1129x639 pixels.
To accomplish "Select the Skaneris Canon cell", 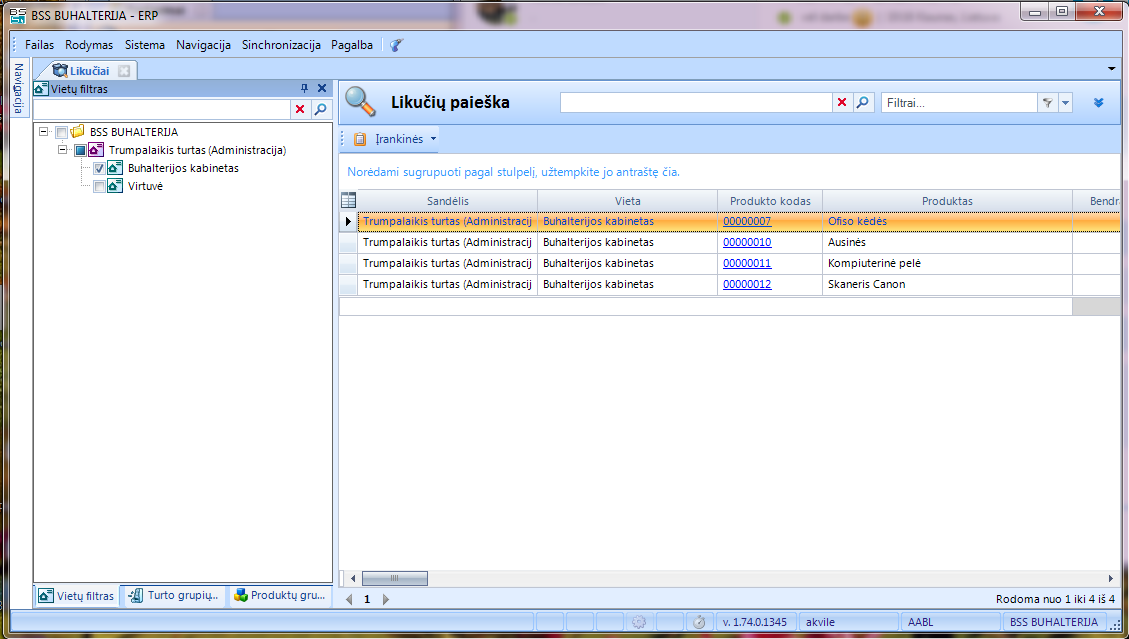I will coord(948,284).
